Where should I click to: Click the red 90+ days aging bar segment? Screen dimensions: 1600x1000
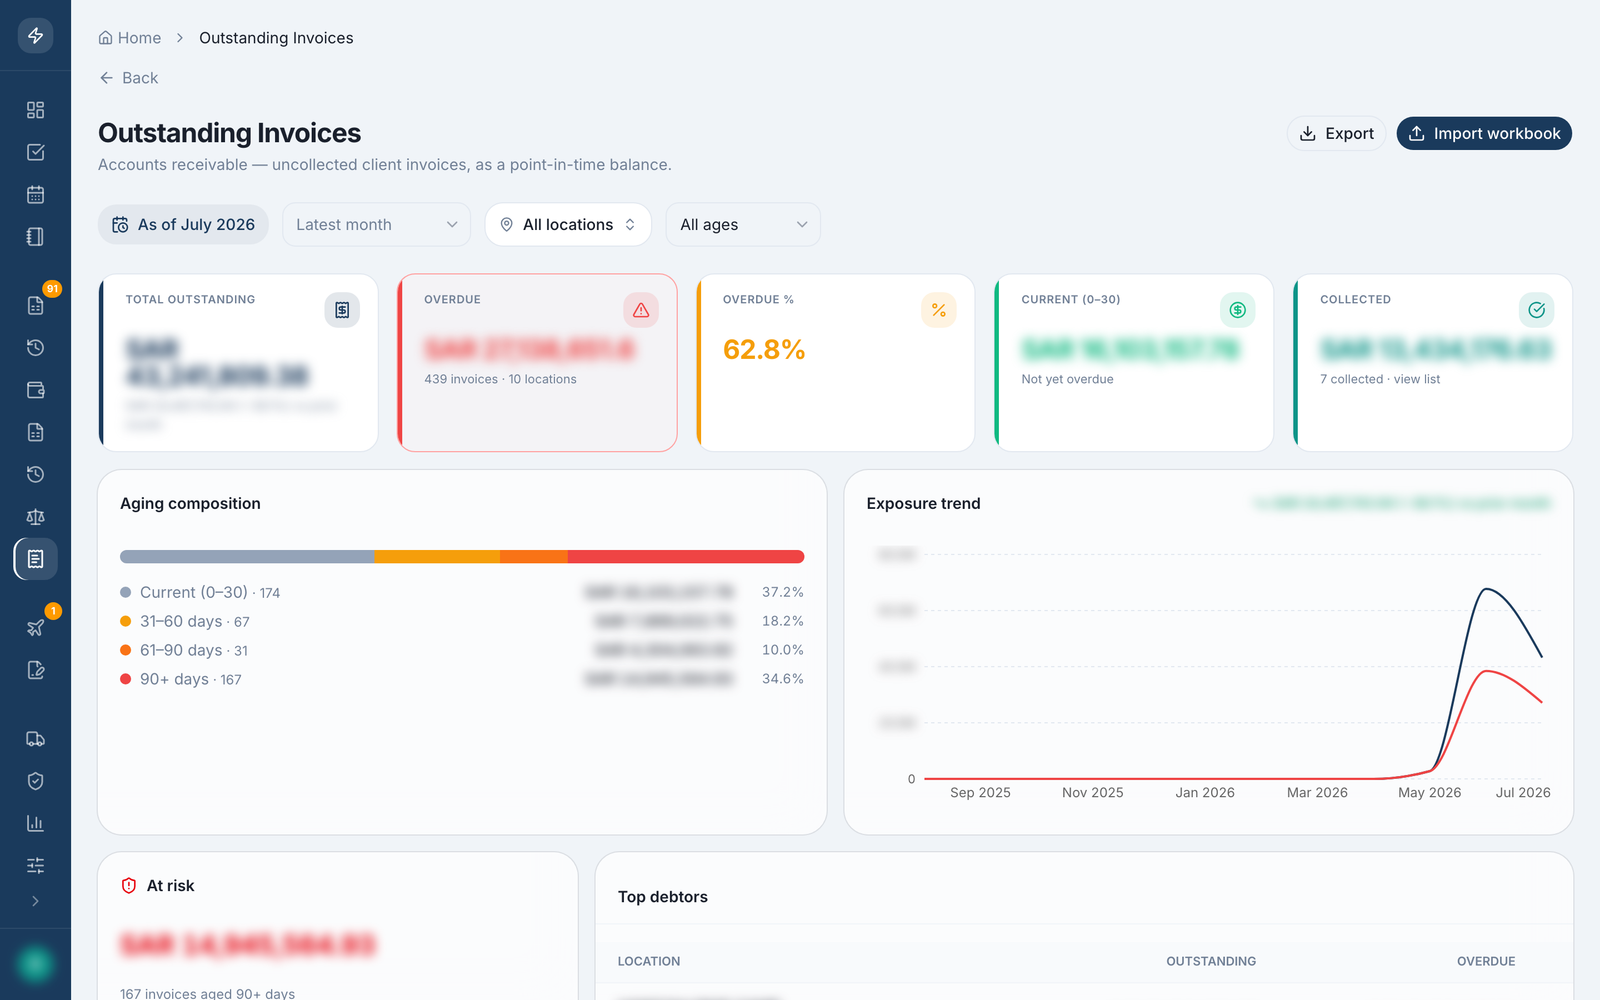pos(686,557)
